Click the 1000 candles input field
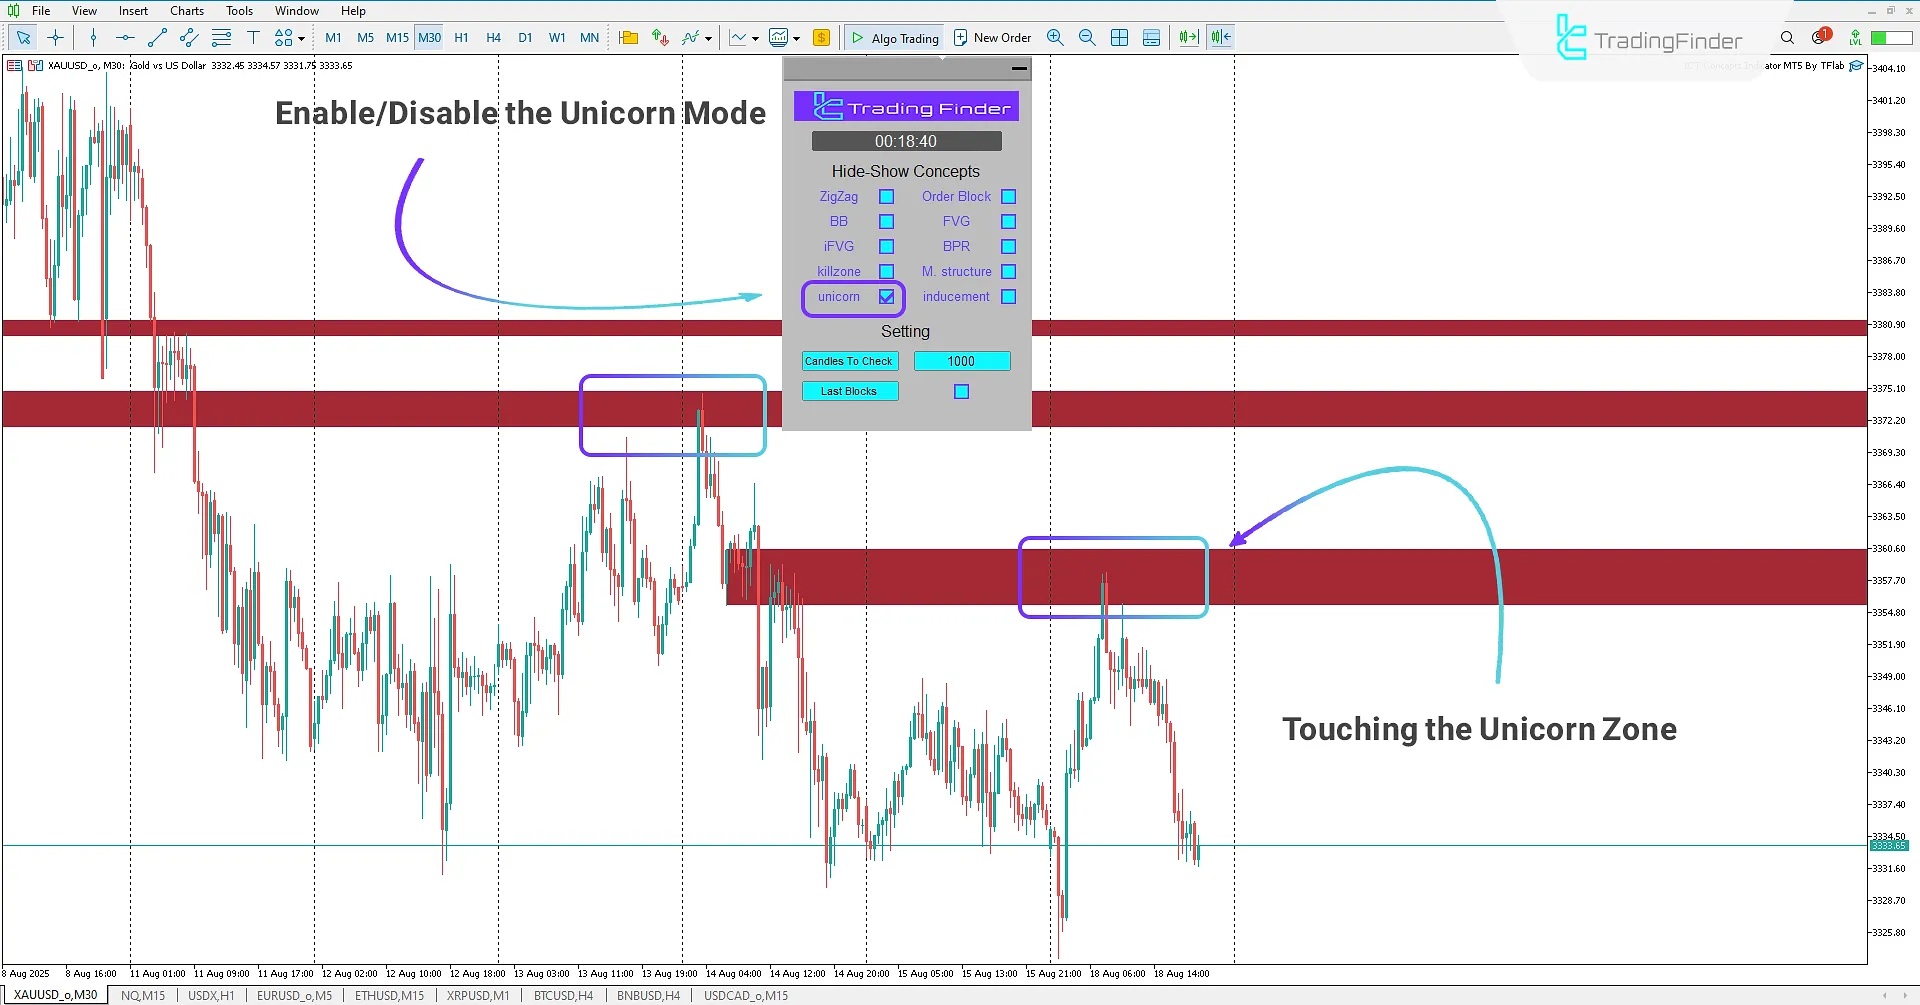The image size is (1920, 1005). [962, 361]
